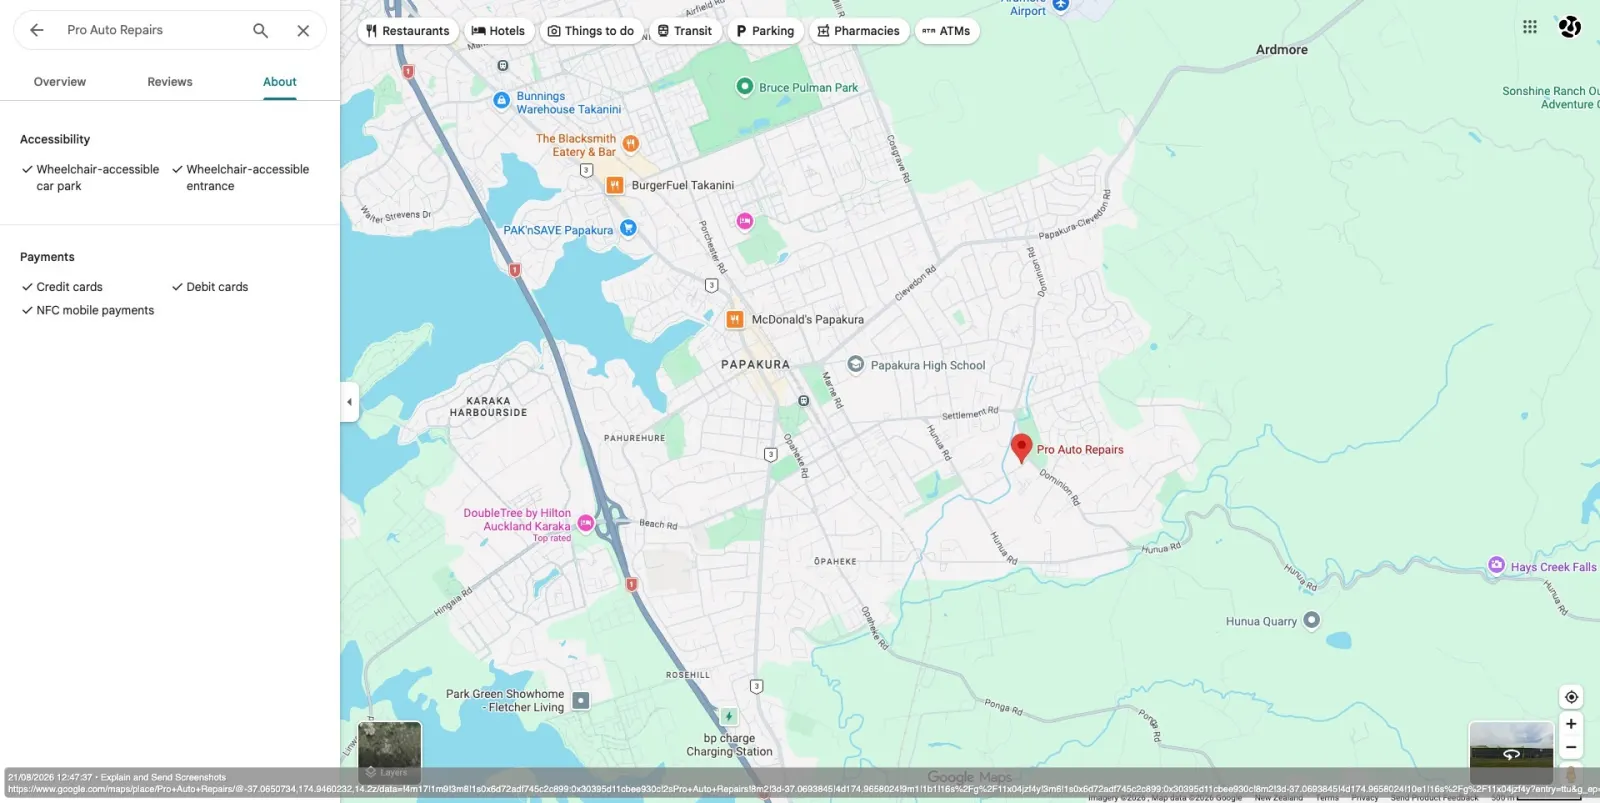Click the Hays Creek Falls marker

tap(1496, 565)
